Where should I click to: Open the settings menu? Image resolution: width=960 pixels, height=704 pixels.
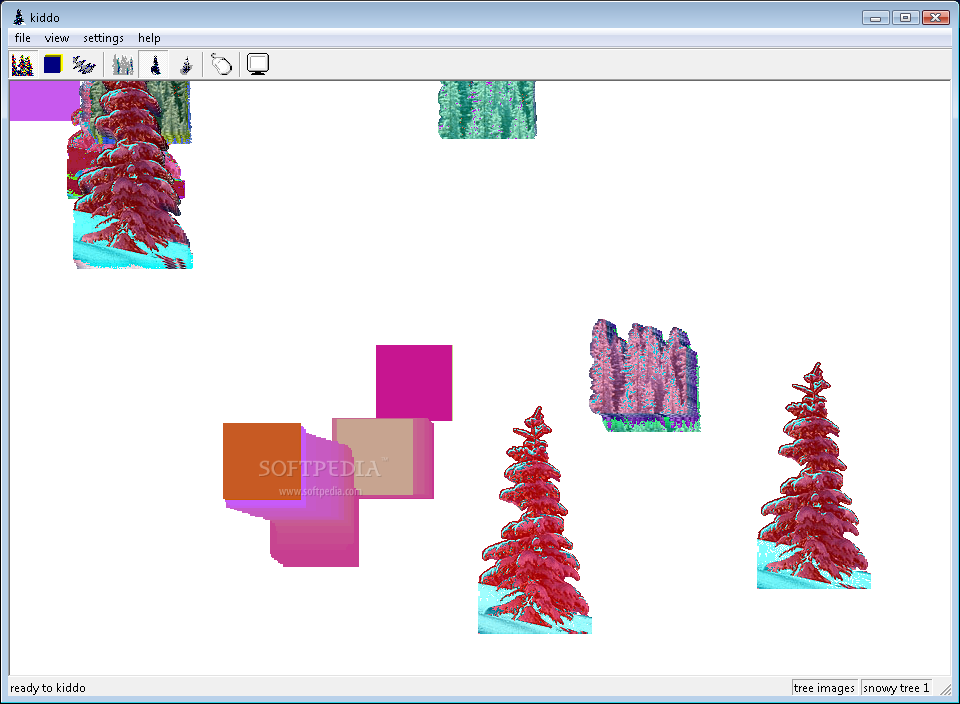(x=103, y=38)
